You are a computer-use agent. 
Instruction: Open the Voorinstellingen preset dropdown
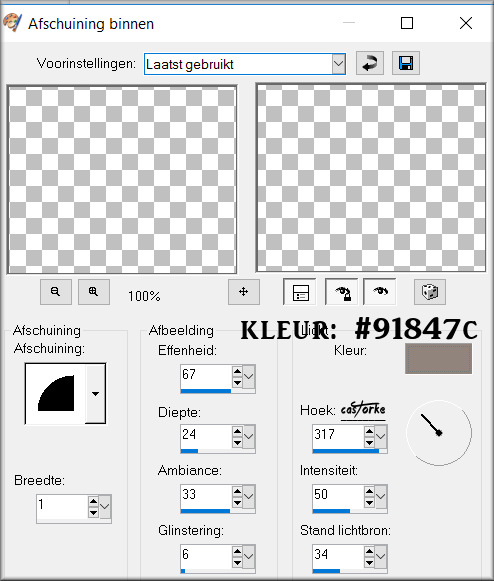pos(338,64)
